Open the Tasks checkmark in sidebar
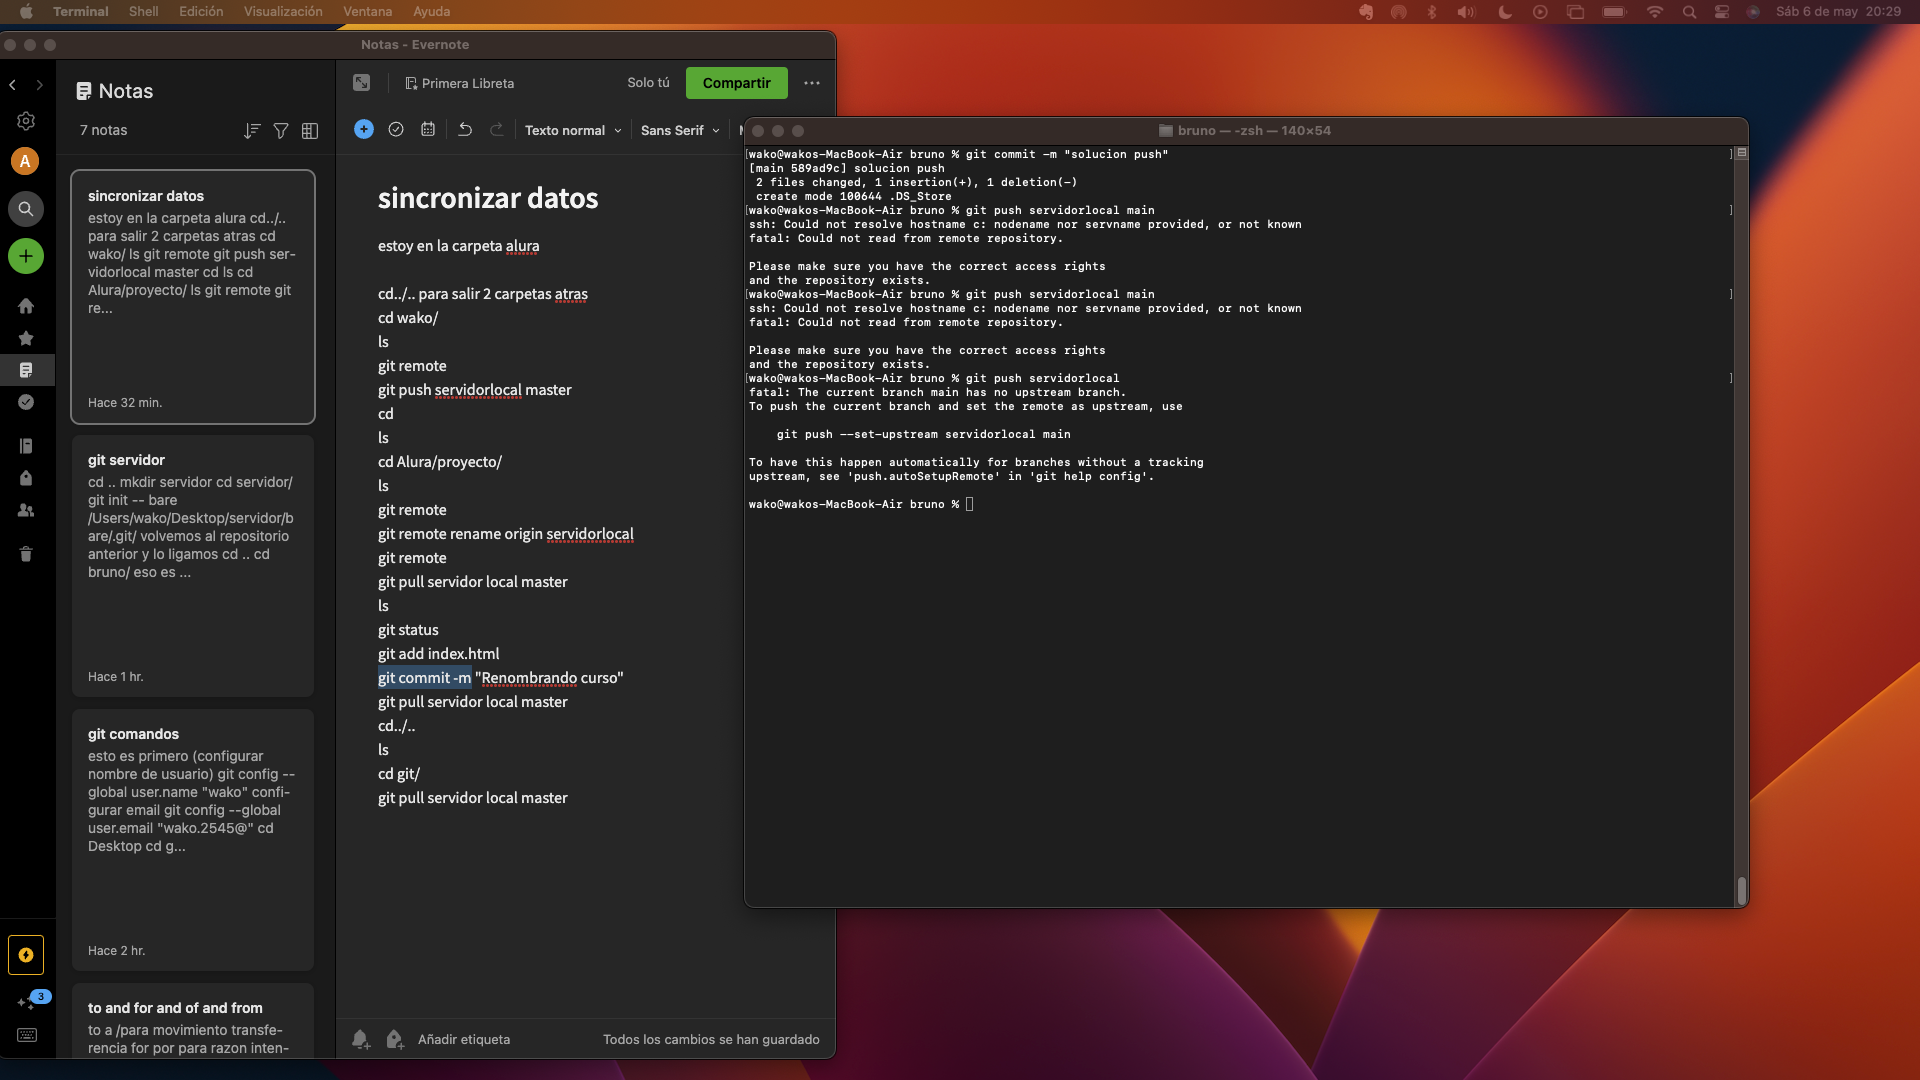 point(26,402)
